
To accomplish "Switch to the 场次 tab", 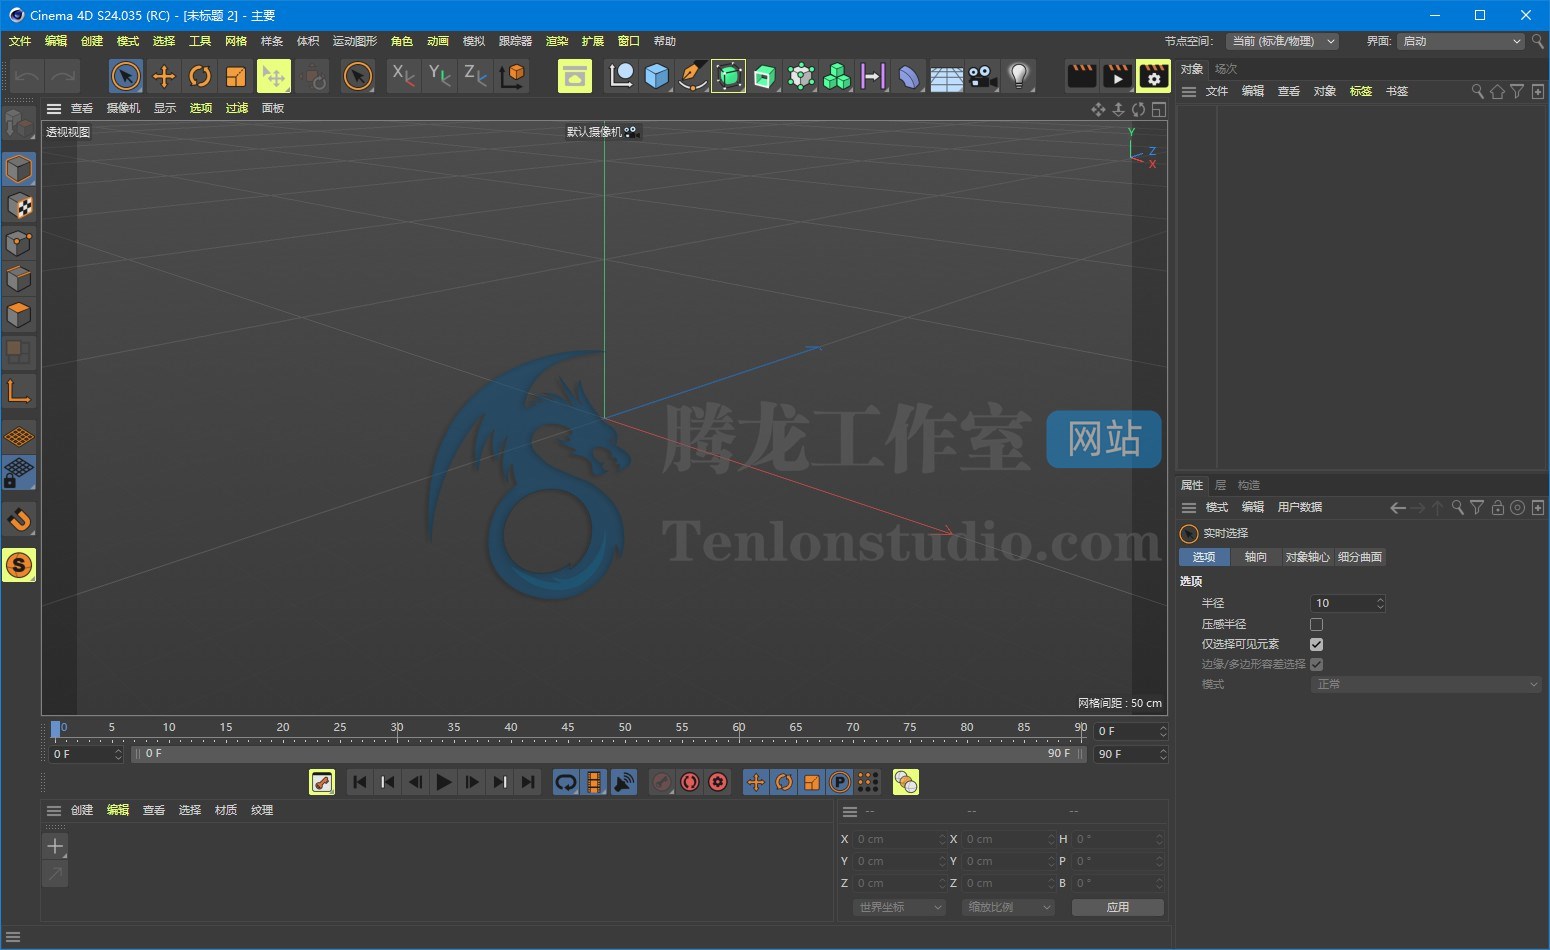I will click(x=1226, y=69).
